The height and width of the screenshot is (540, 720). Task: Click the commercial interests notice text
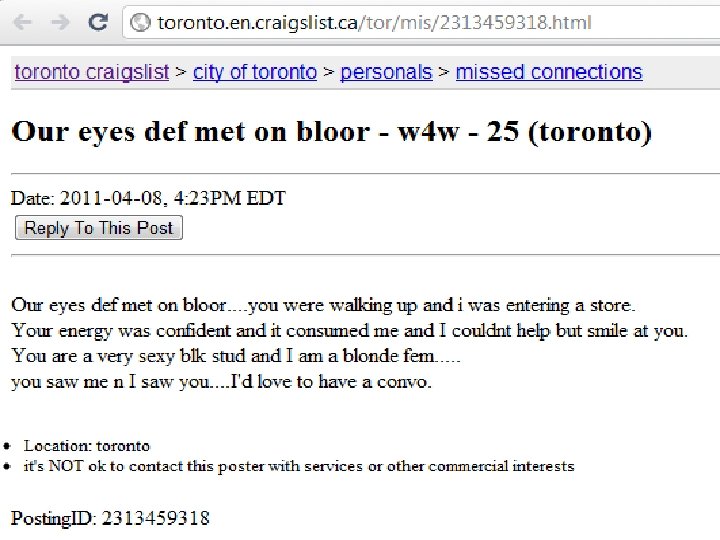(x=299, y=466)
